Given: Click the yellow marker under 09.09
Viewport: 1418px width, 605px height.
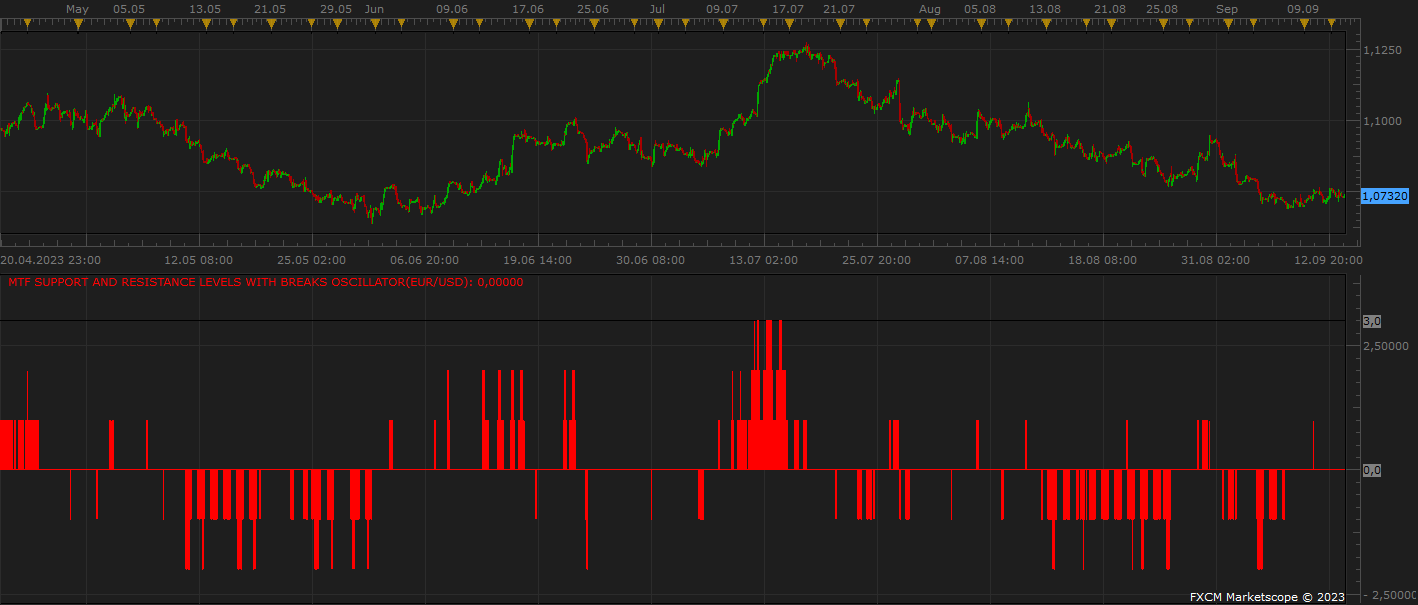Looking at the screenshot, I should pyautogui.click(x=1304, y=23).
